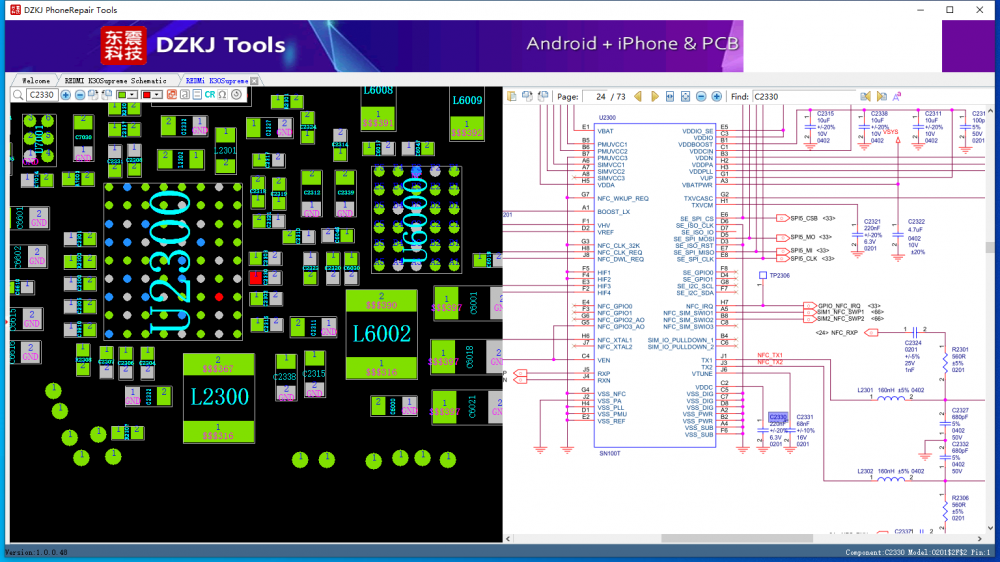Select the highlighted C2330 capacitor in schematic
Image resolution: width=1000 pixels, height=562 pixels.
[777, 417]
